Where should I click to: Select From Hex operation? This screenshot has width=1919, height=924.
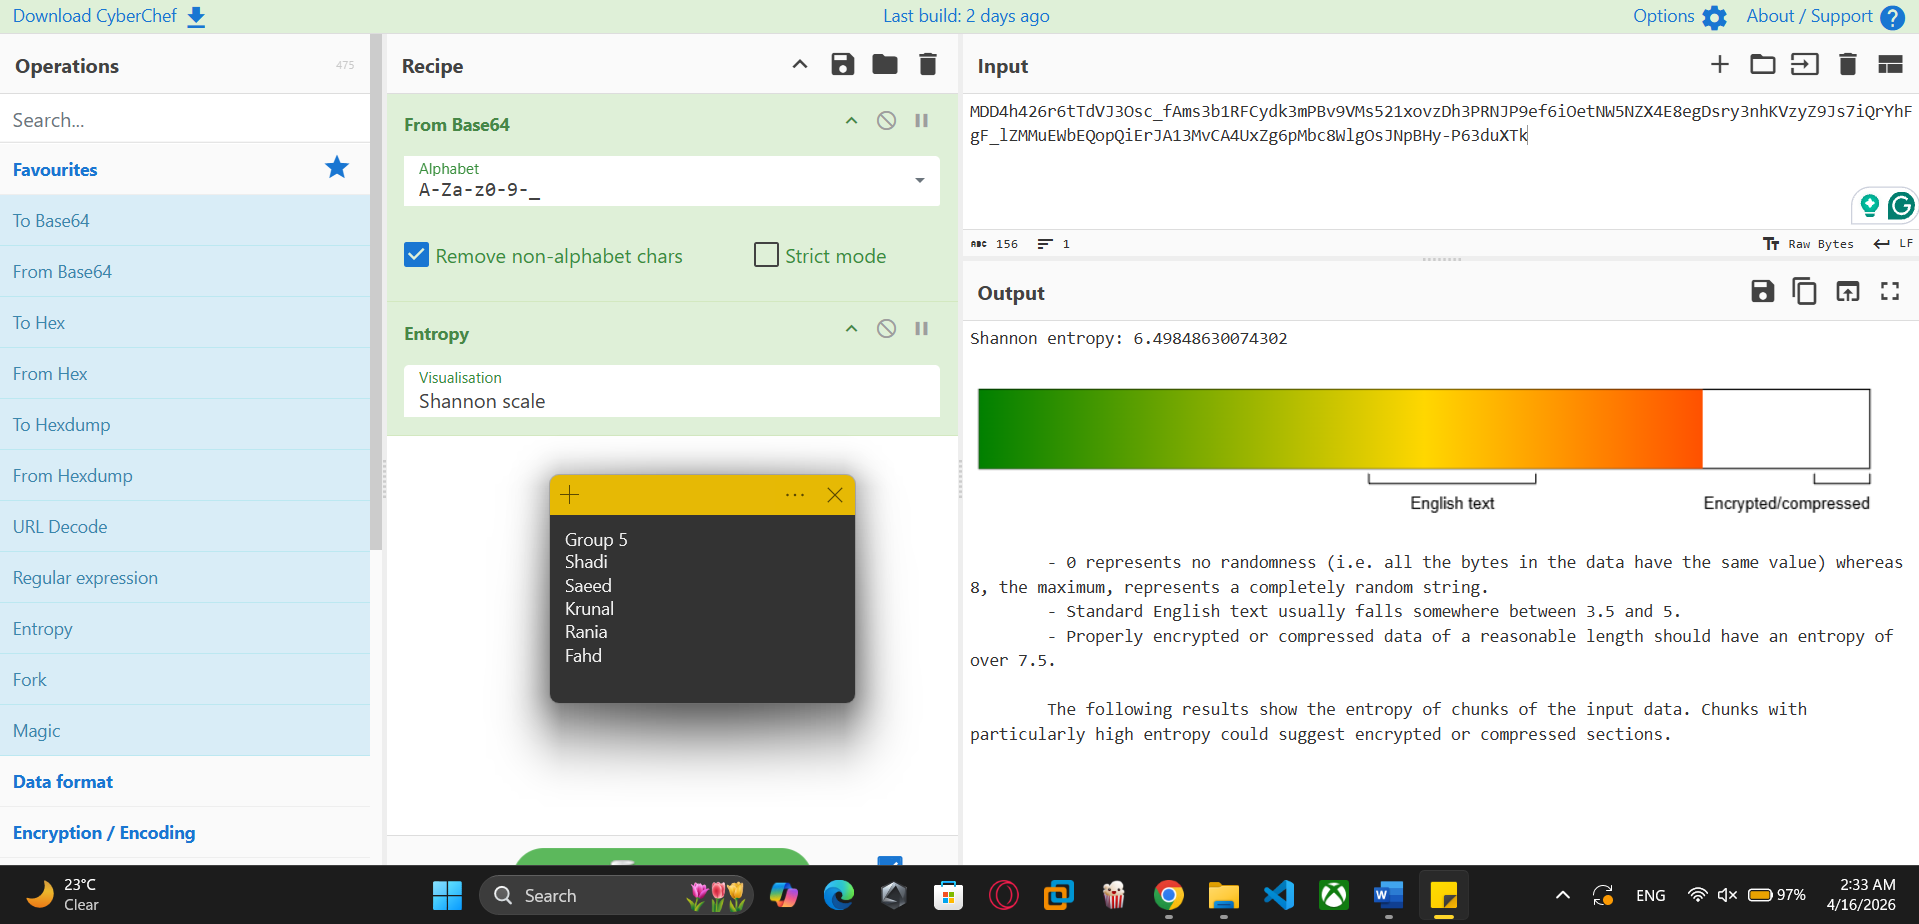pos(185,374)
